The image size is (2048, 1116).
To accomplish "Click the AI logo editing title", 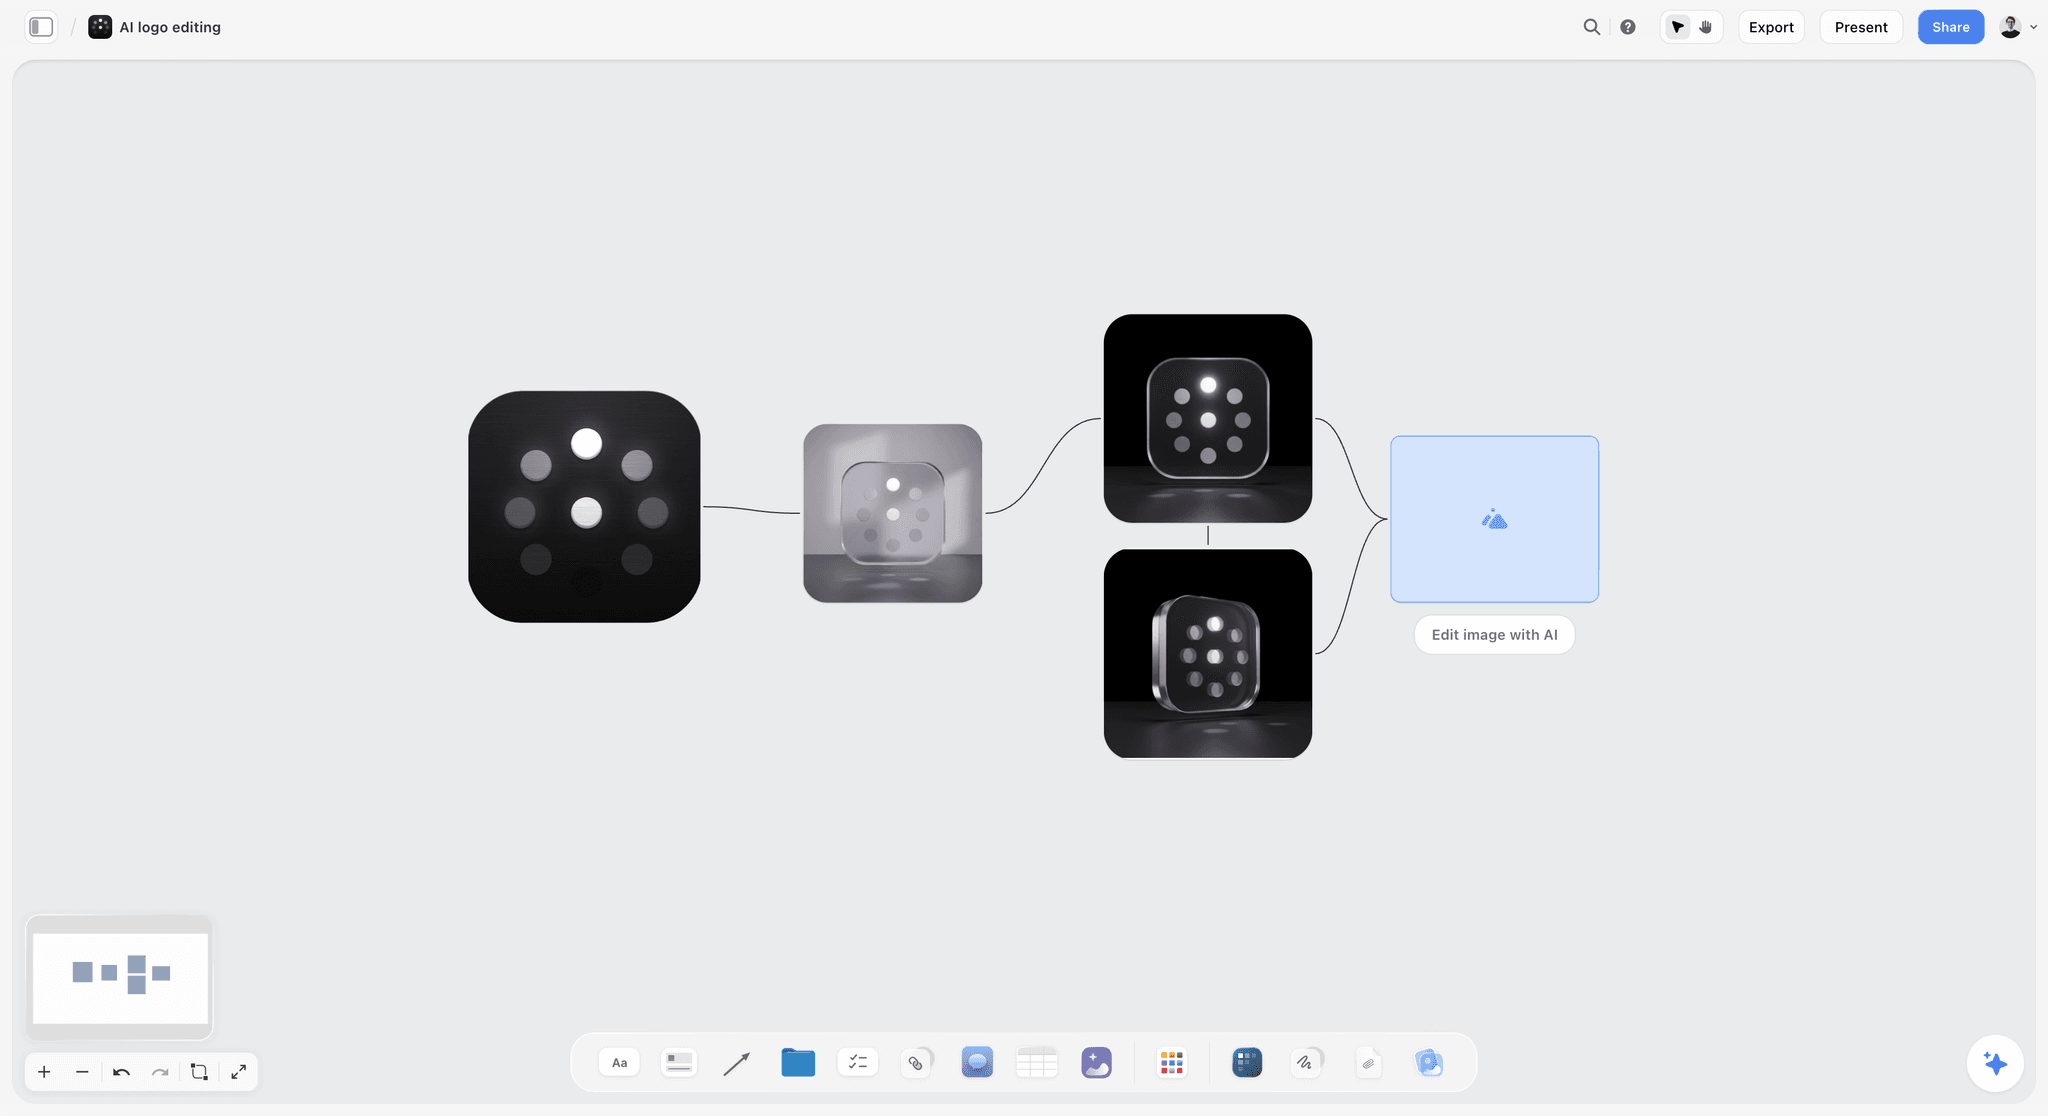I will tap(170, 27).
